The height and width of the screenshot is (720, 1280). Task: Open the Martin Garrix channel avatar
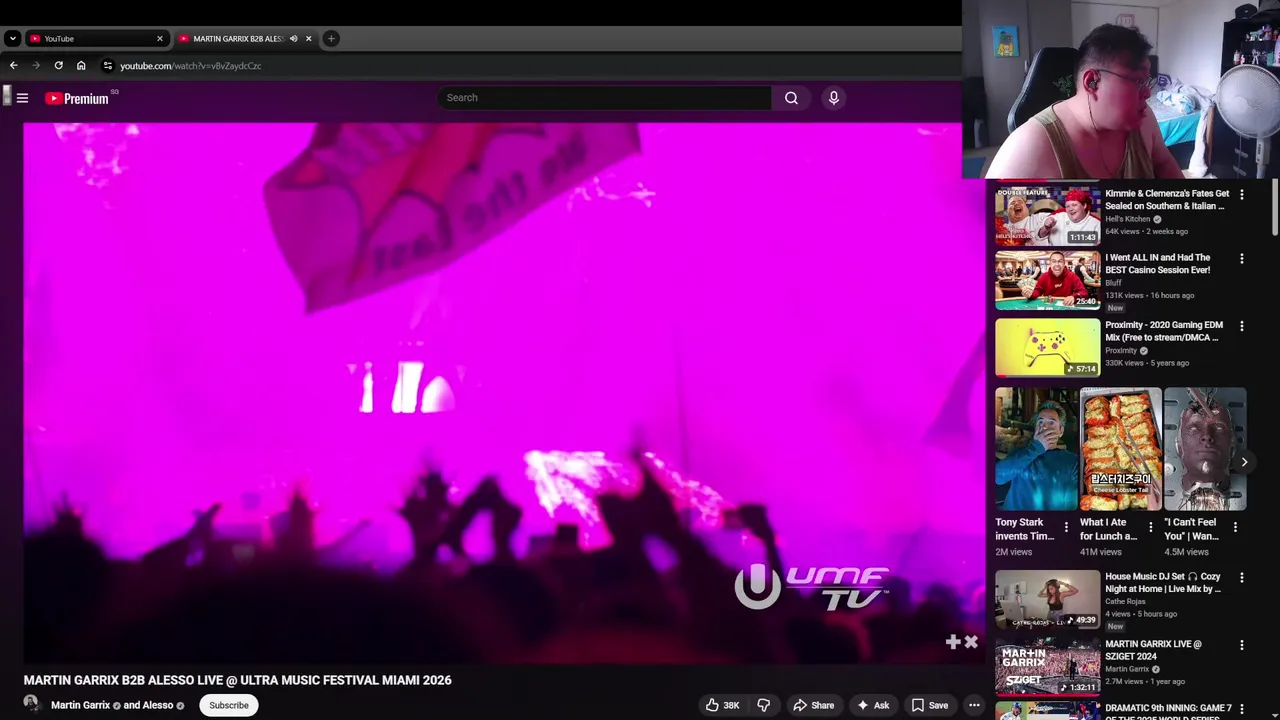pyautogui.click(x=31, y=704)
